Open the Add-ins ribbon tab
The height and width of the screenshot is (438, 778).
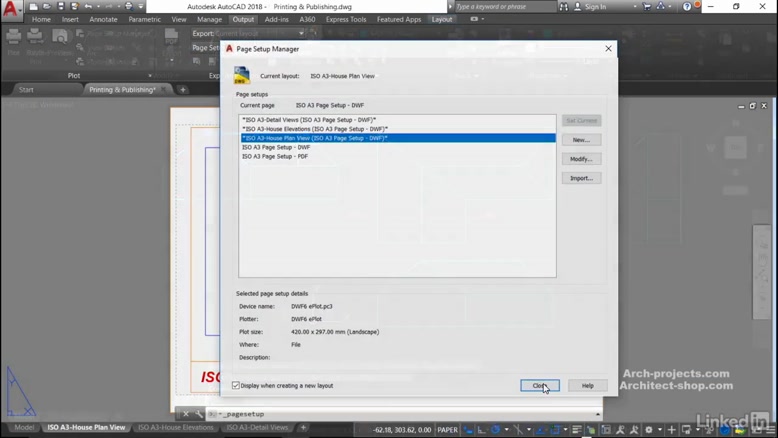(x=276, y=19)
